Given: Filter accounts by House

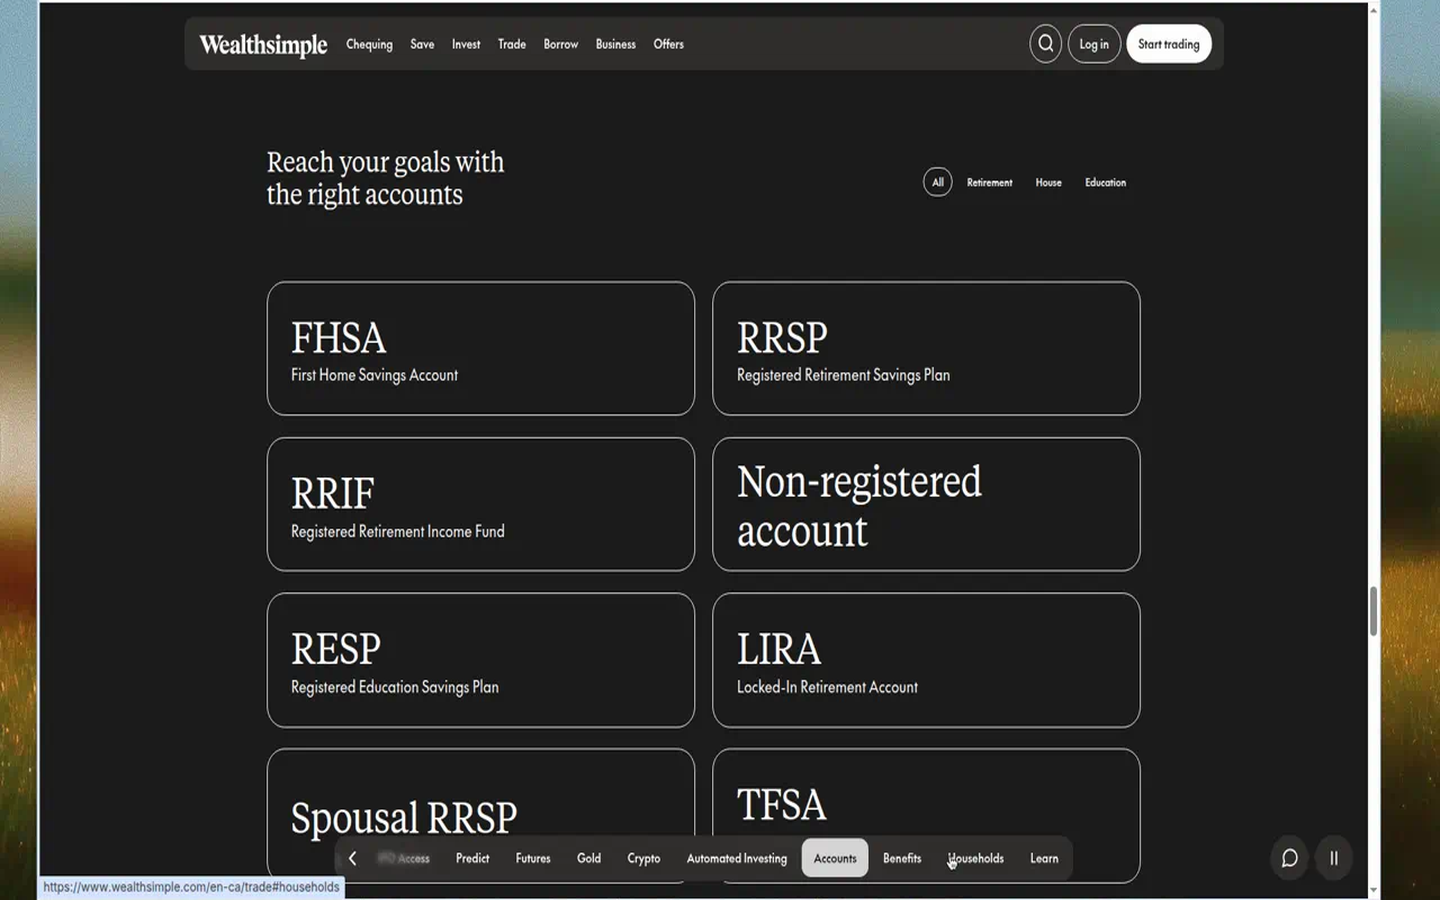Looking at the screenshot, I should 1048,182.
